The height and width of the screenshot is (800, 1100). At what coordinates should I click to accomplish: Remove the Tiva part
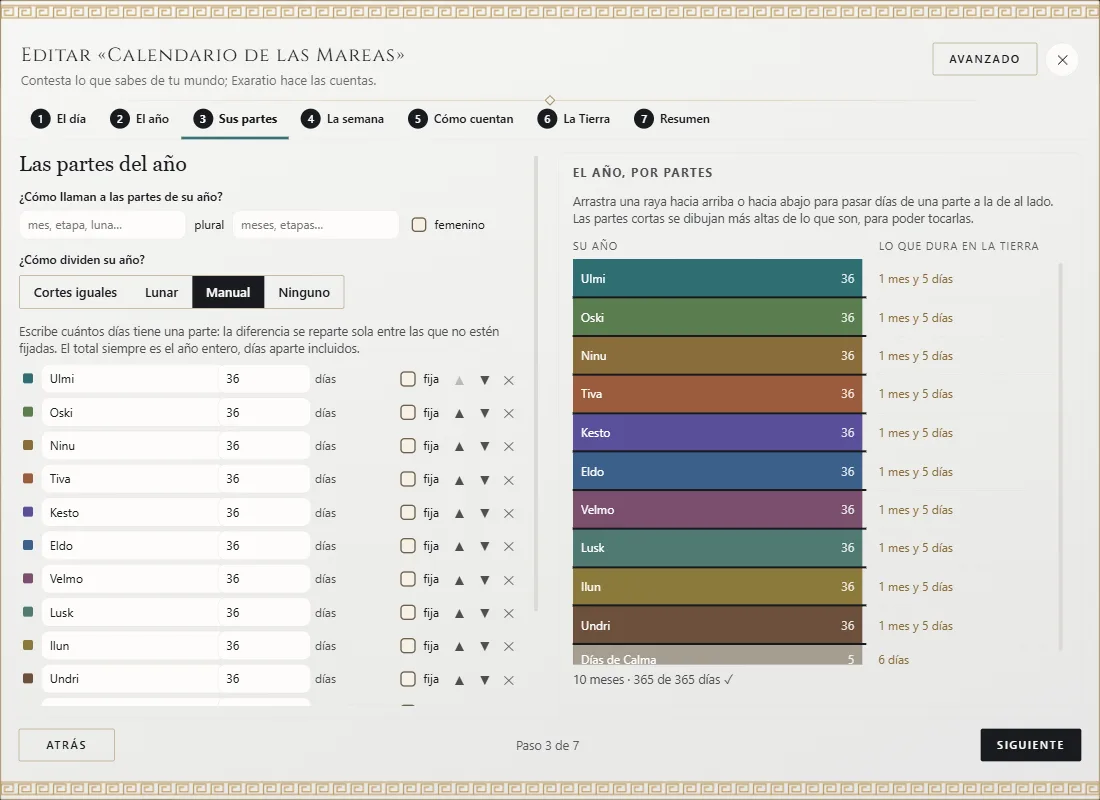tap(509, 480)
